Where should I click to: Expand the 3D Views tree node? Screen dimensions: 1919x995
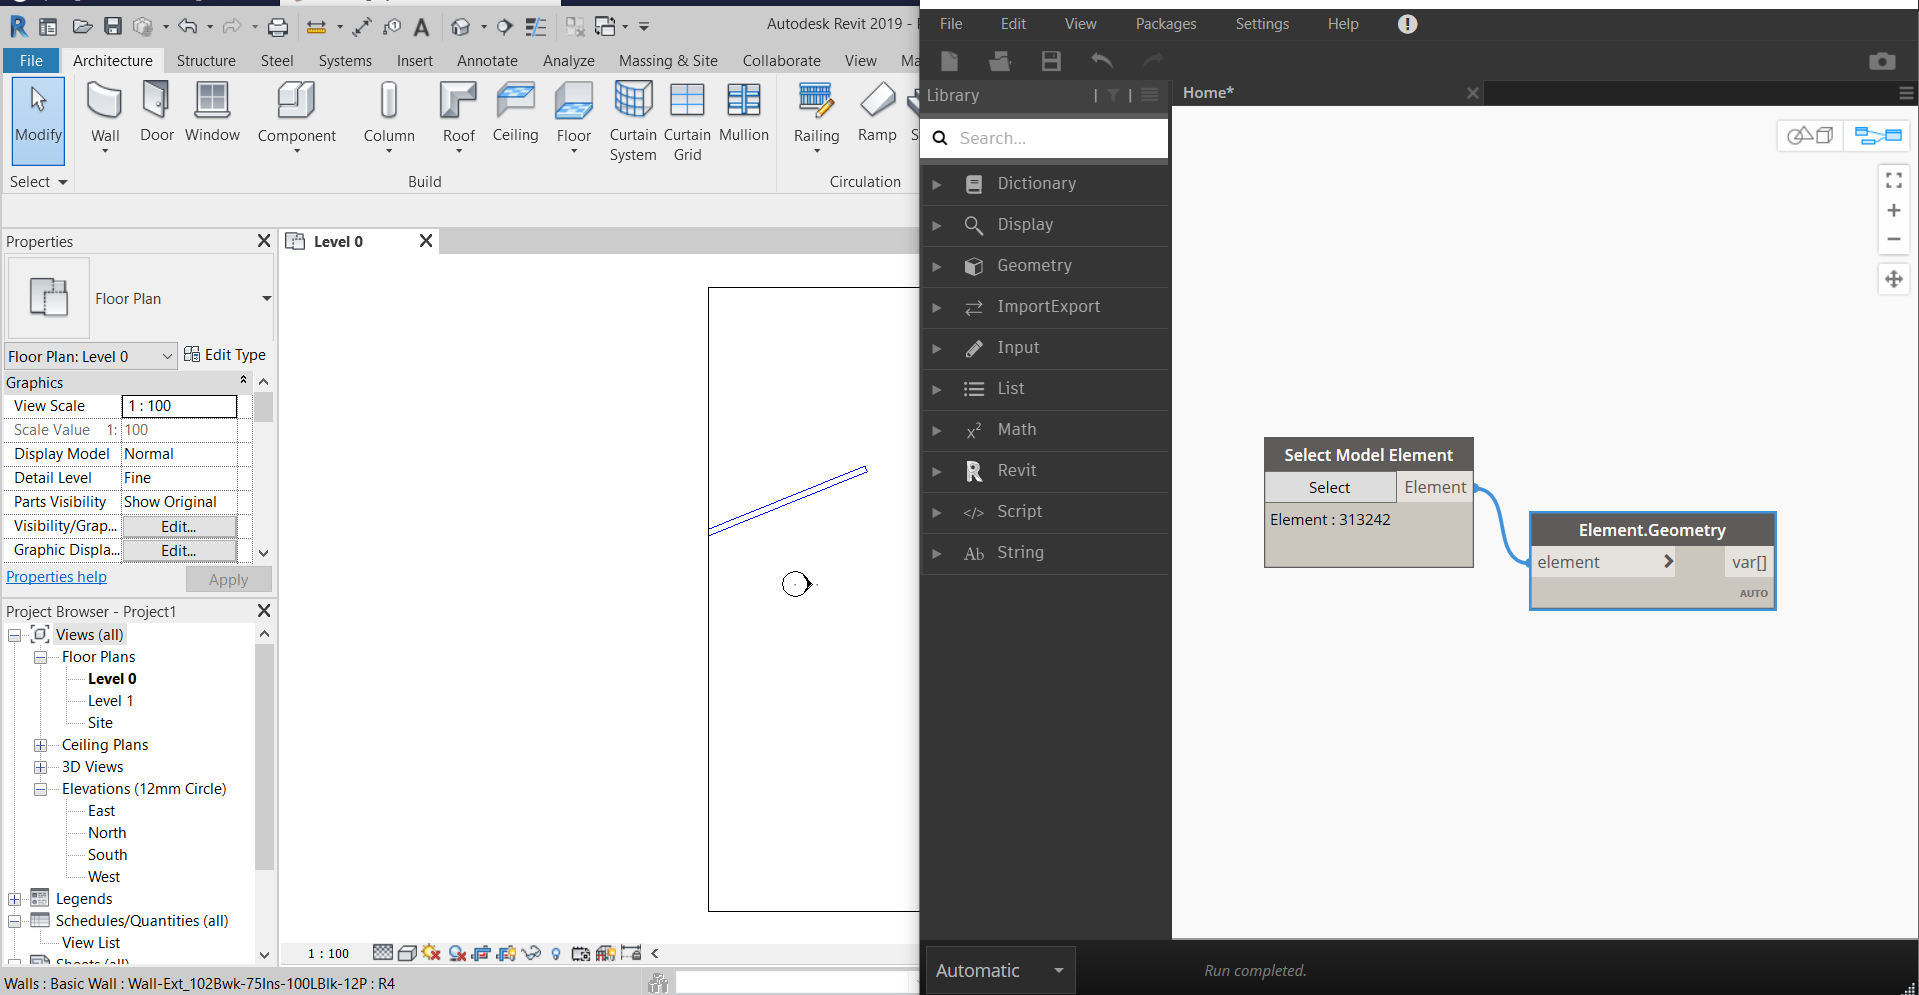pyautogui.click(x=41, y=767)
